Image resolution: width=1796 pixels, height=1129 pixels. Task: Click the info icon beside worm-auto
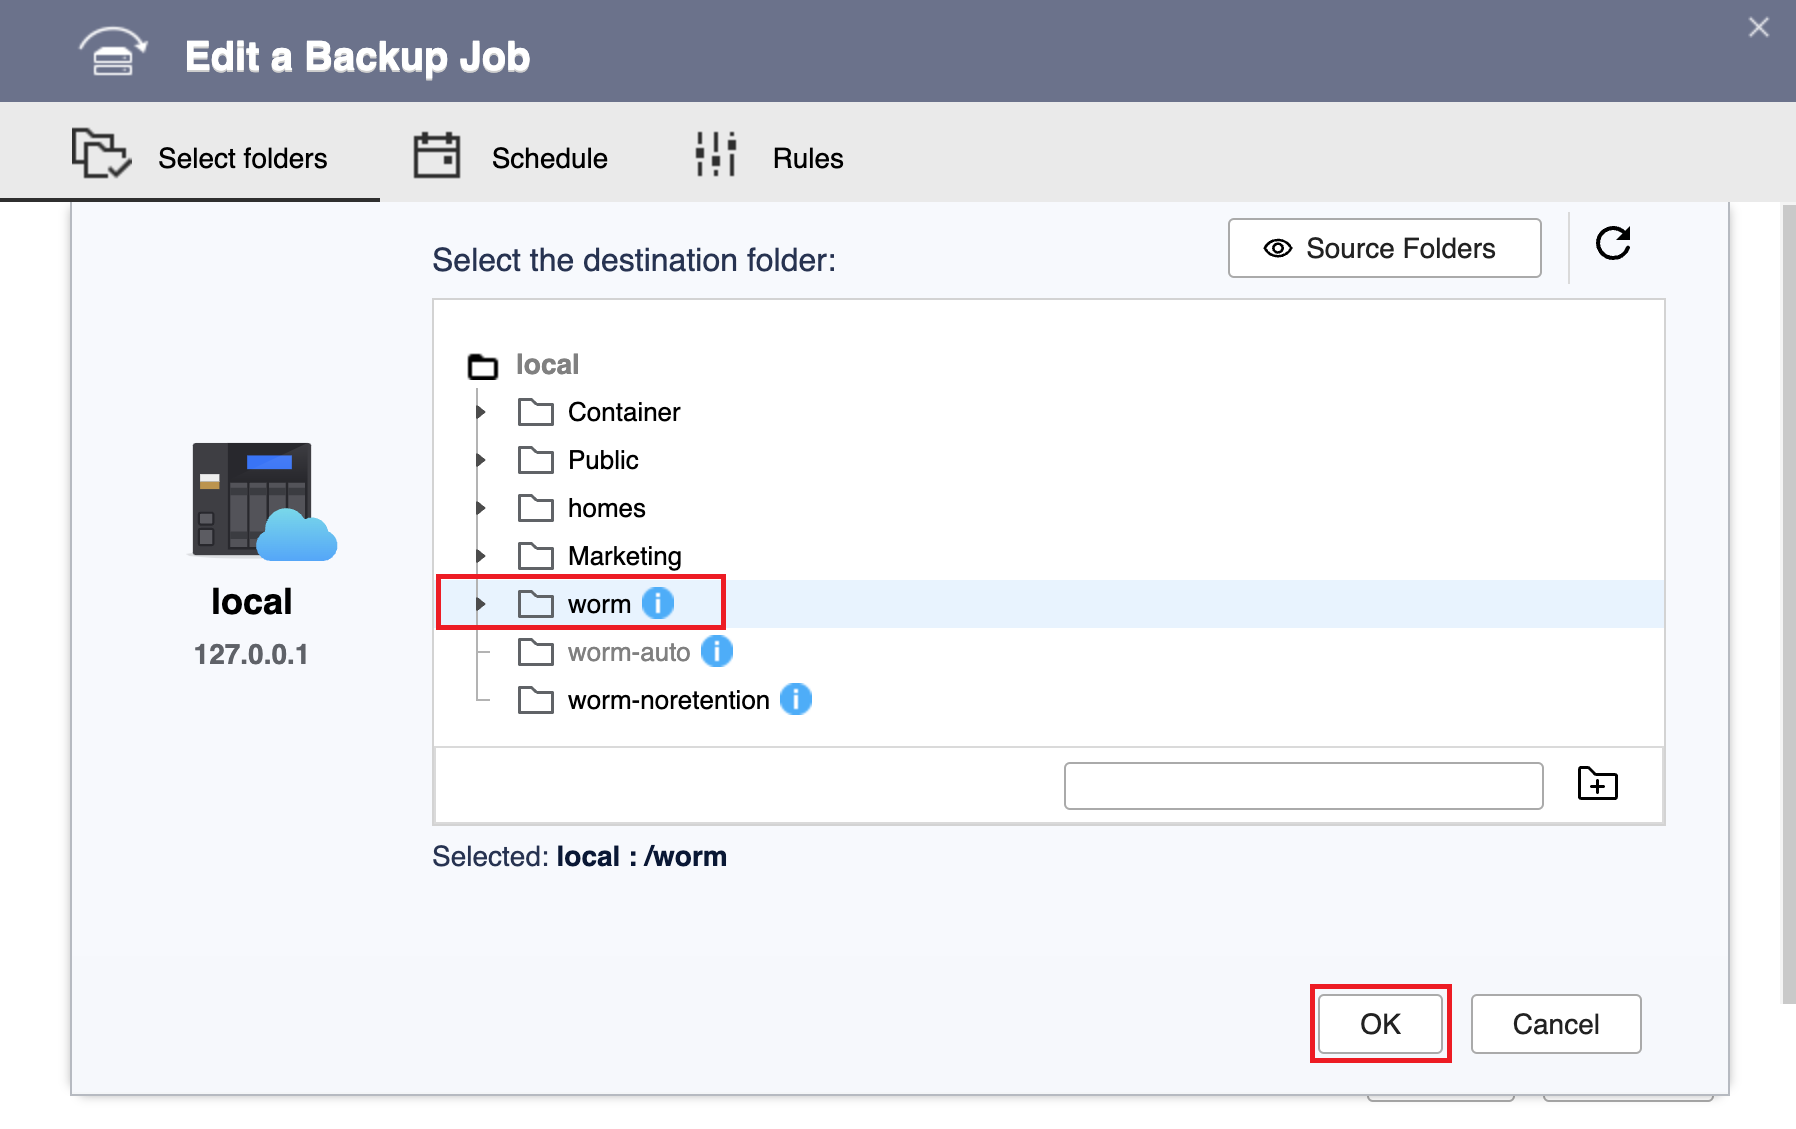click(717, 652)
